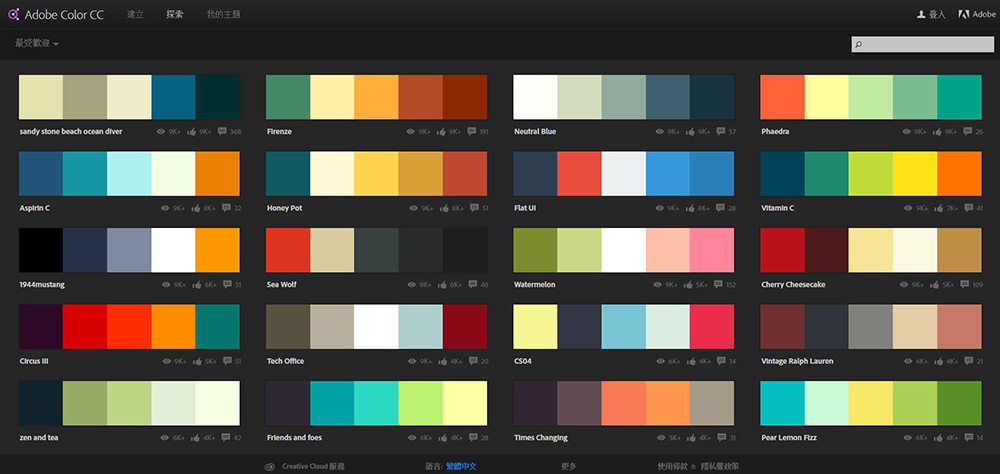The height and width of the screenshot is (474, 1000).
Task: Click the comment icon under Watermelon theme
Action: (x=717, y=285)
